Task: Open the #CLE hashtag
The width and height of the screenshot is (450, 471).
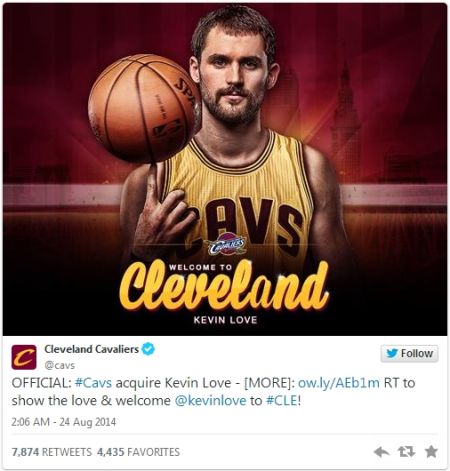Action: pos(281,400)
